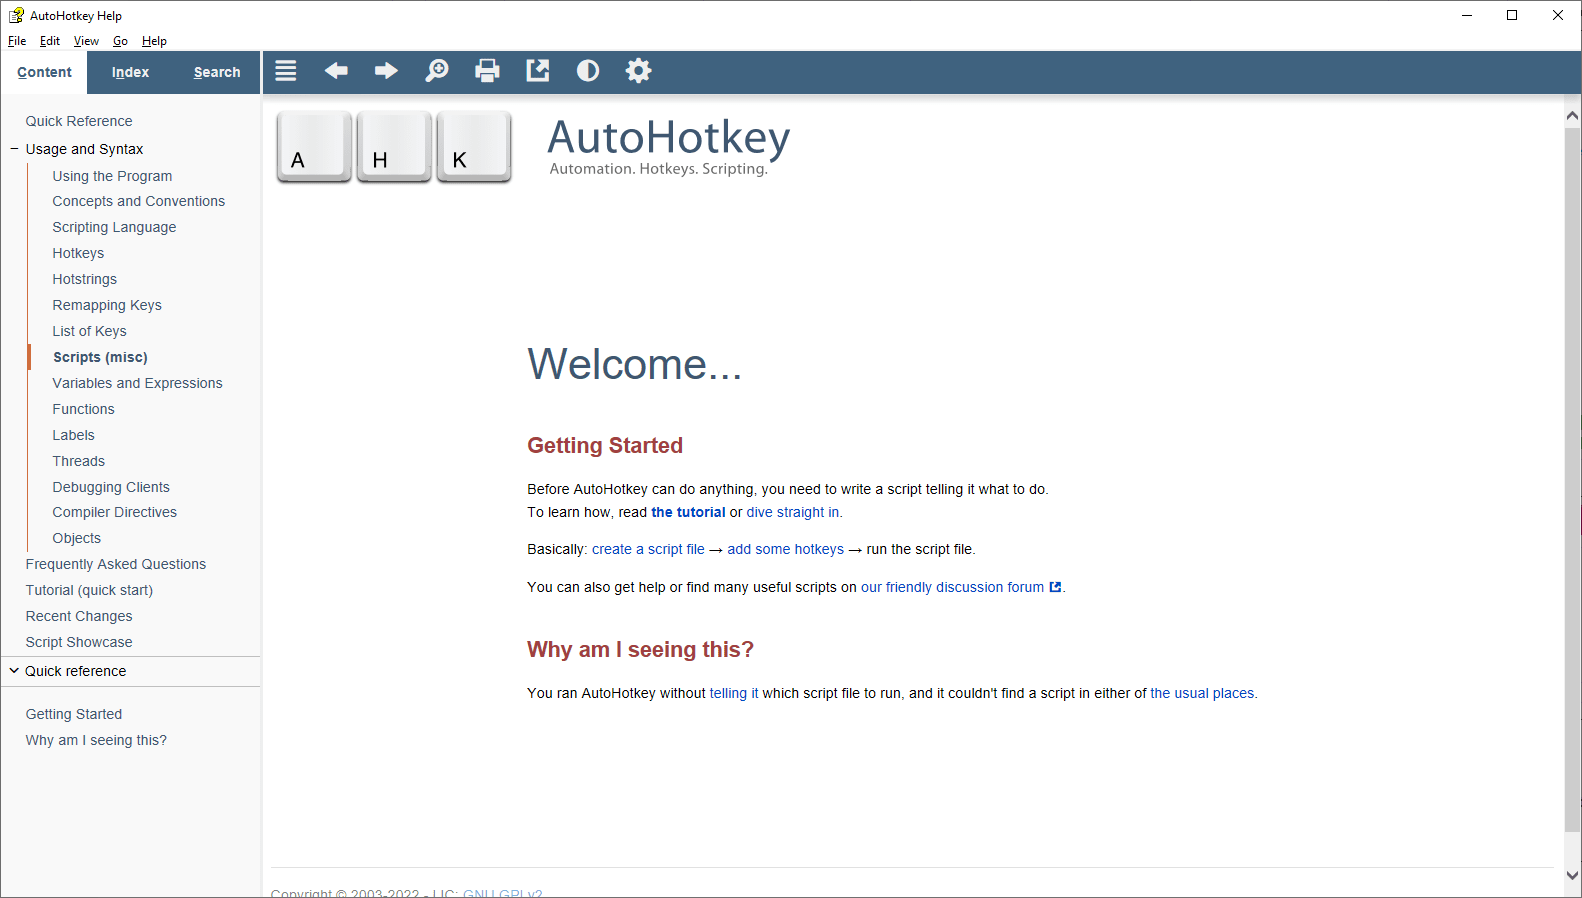Follow 'create a script file' link
This screenshot has width=1582, height=898.
(648, 549)
